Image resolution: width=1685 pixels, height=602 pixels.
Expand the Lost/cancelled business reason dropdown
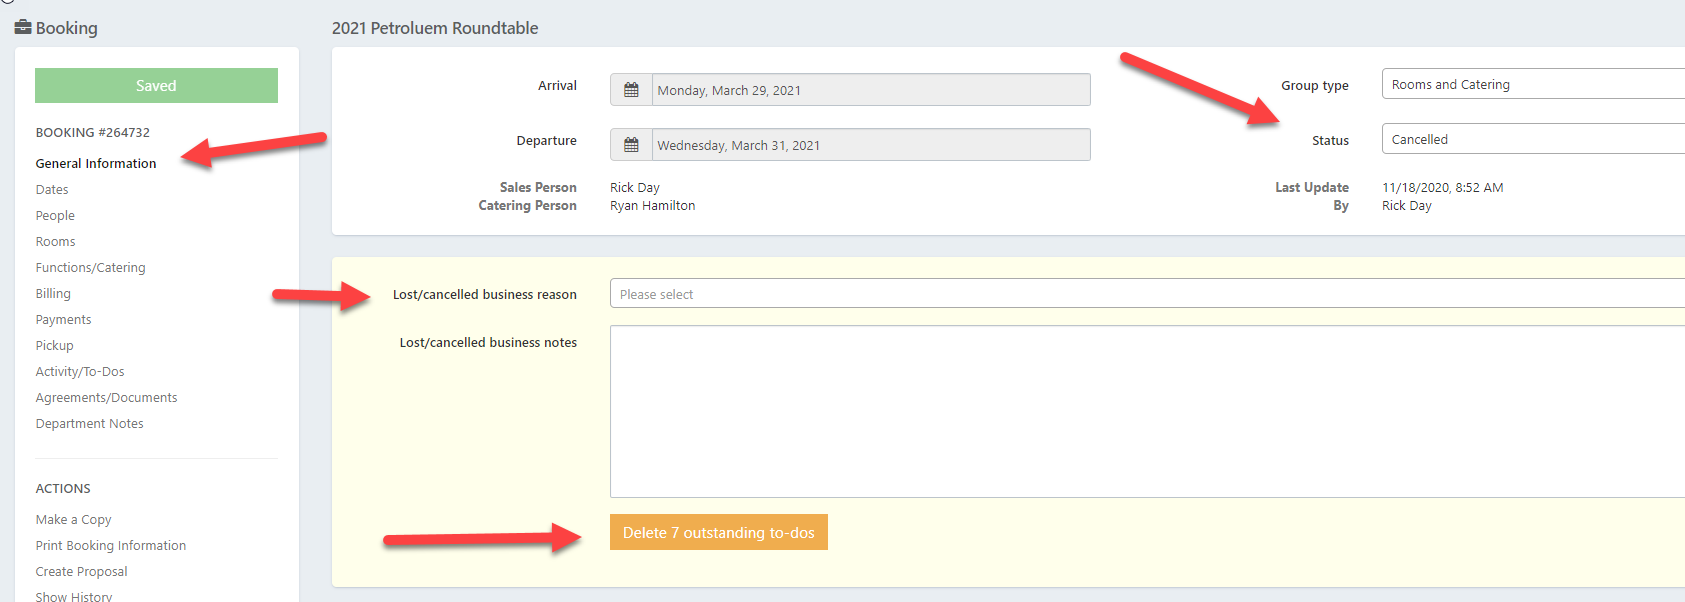[x=1146, y=294]
